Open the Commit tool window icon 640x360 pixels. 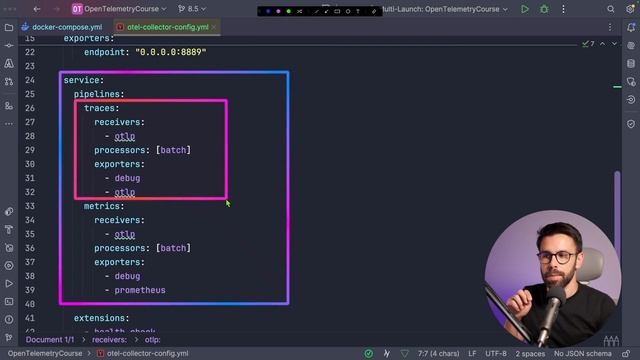[9, 46]
